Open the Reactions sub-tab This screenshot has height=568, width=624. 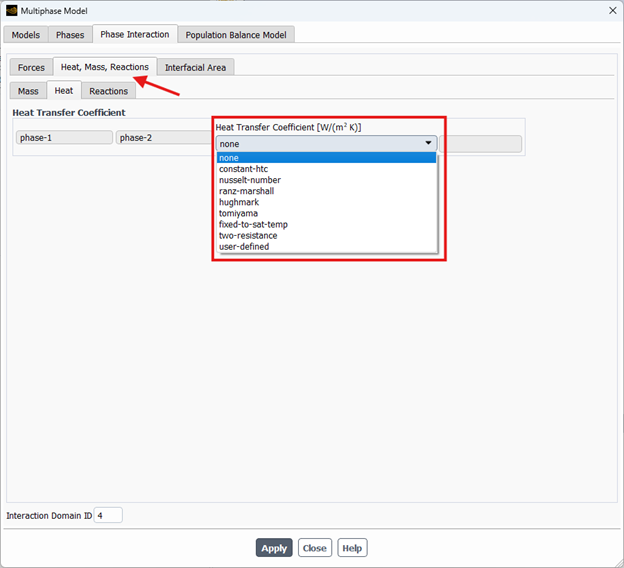coord(108,91)
